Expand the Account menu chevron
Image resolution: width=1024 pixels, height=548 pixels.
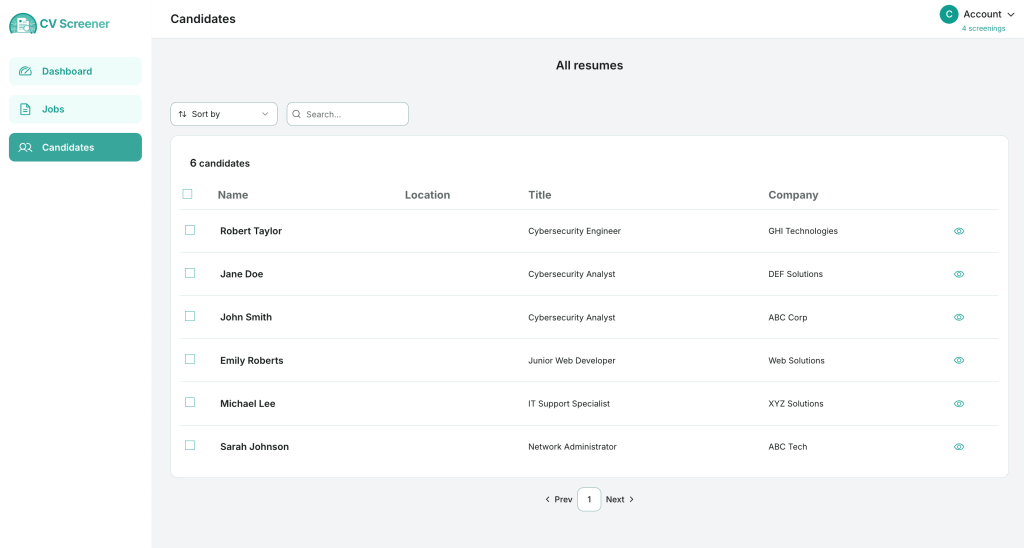coord(1011,15)
